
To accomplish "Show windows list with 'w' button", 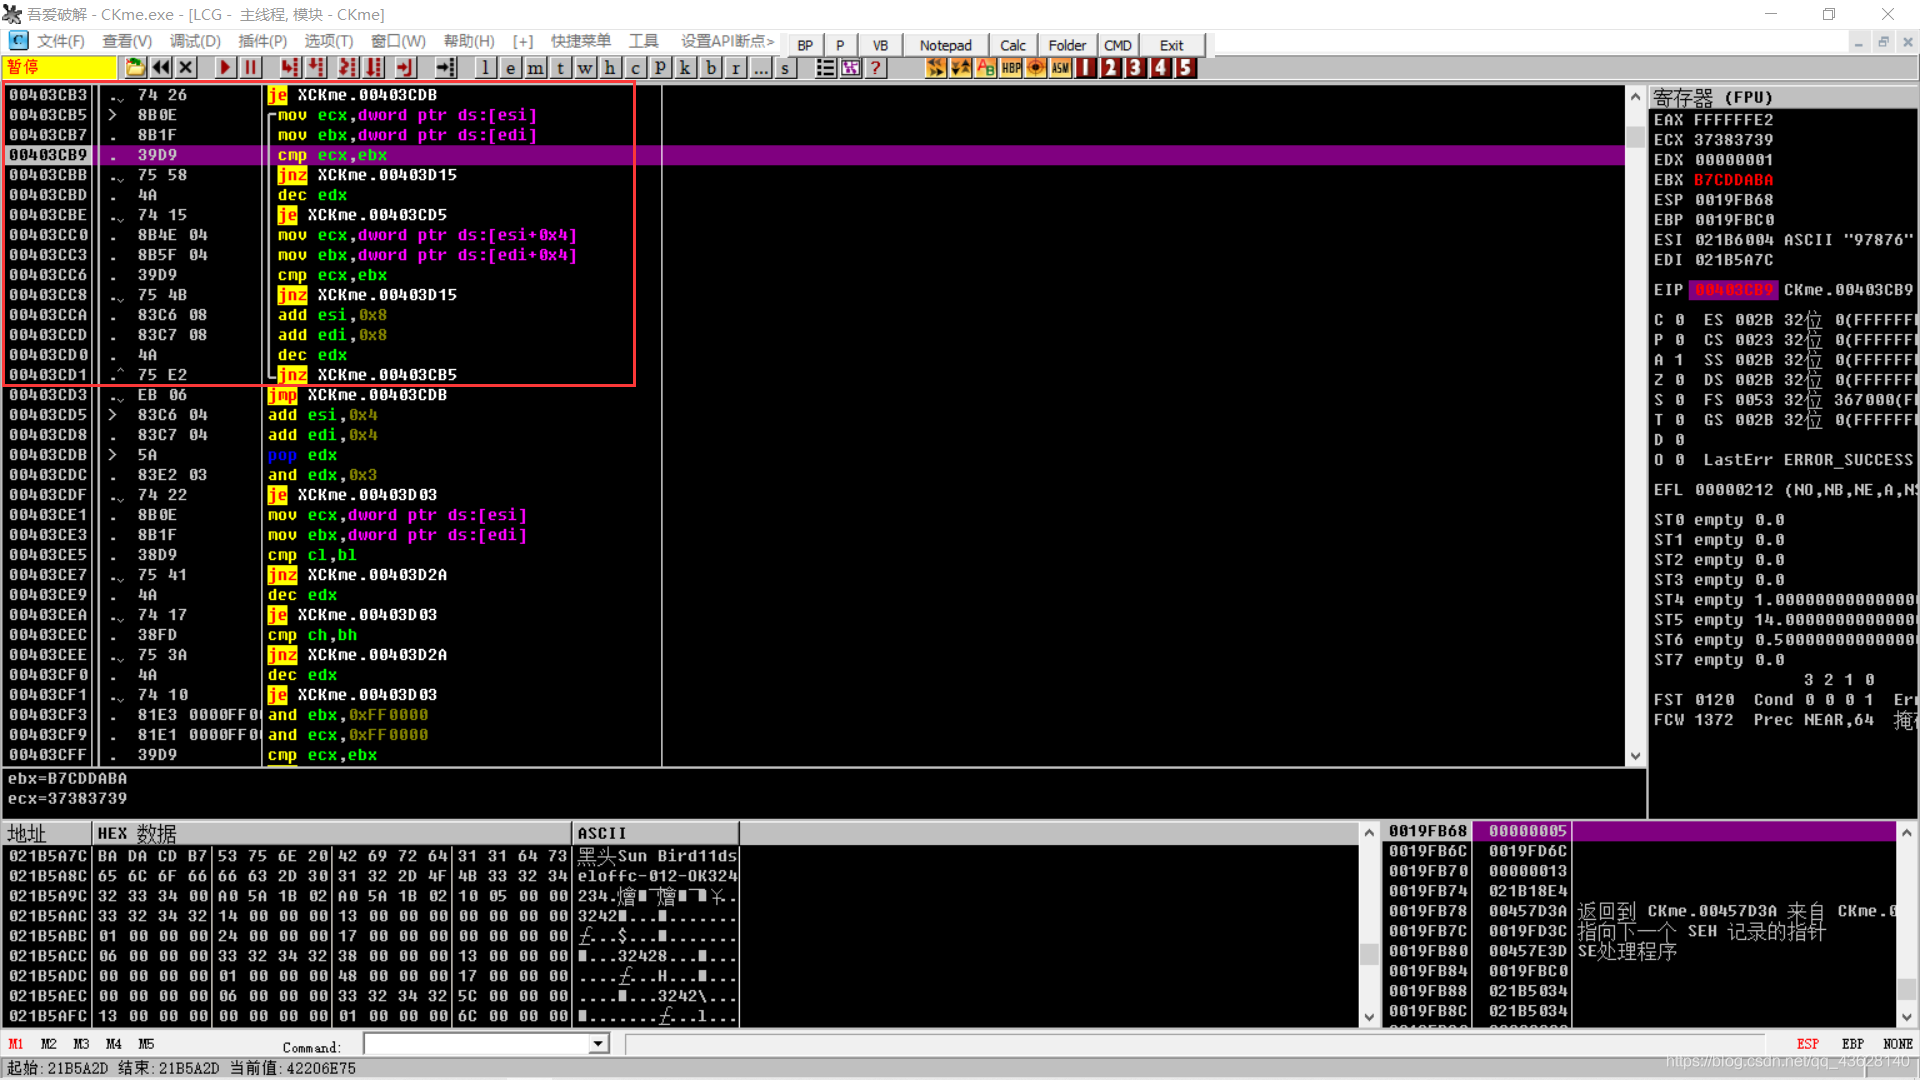I will 585,67.
